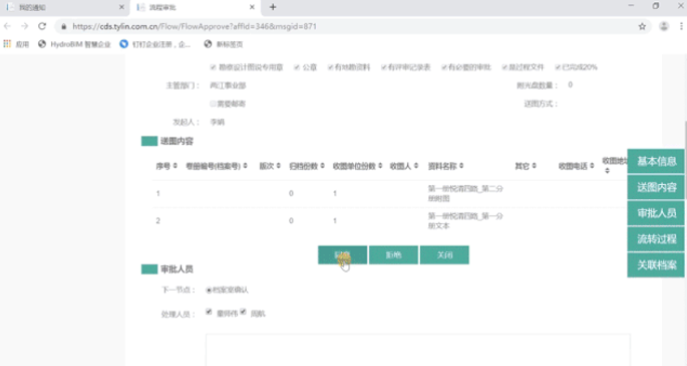Enable the 需要邮寄 checkbox
This screenshot has width=687, height=366.
click(213, 103)
